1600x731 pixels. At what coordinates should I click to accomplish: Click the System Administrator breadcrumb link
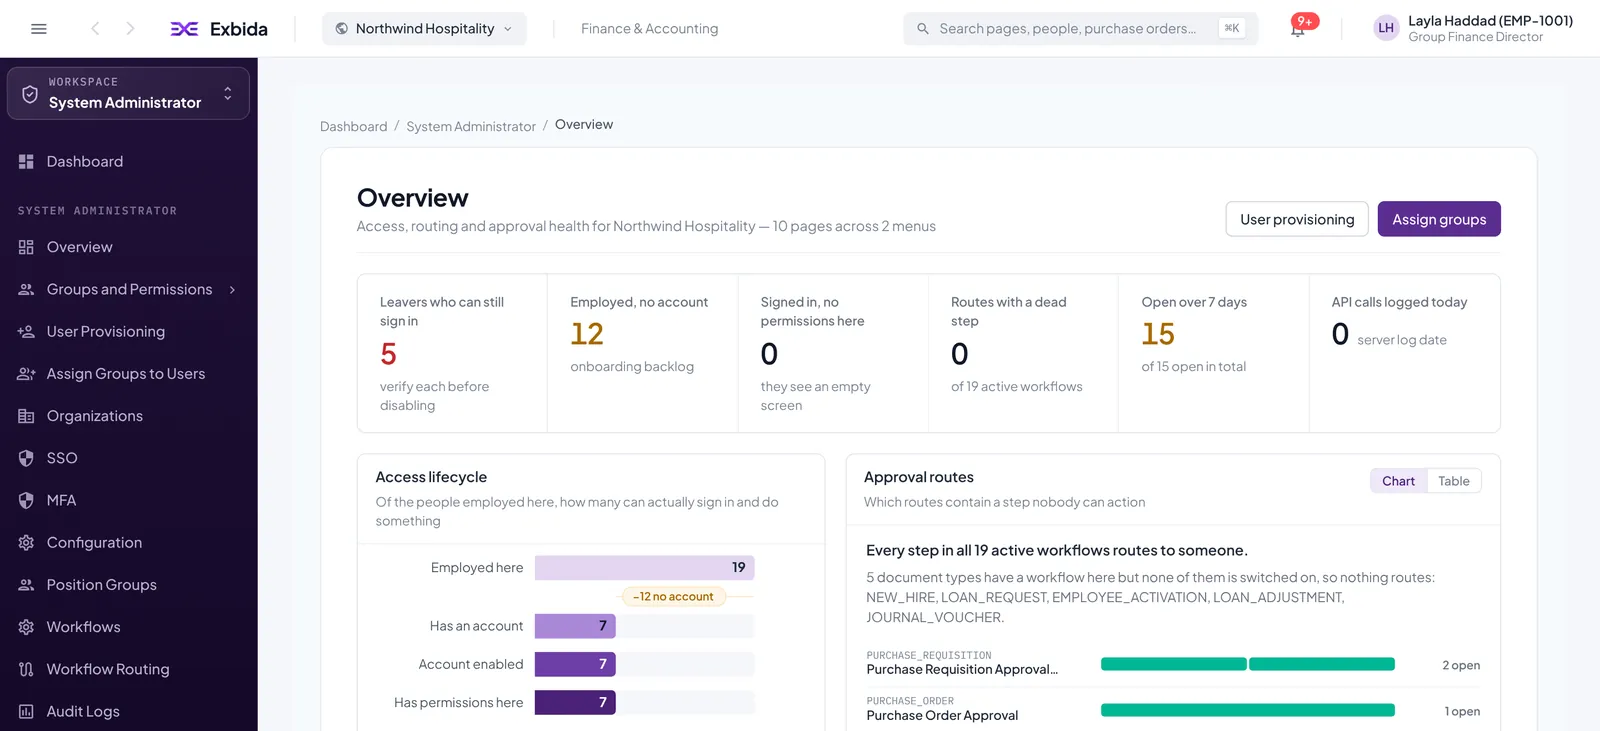471,126
